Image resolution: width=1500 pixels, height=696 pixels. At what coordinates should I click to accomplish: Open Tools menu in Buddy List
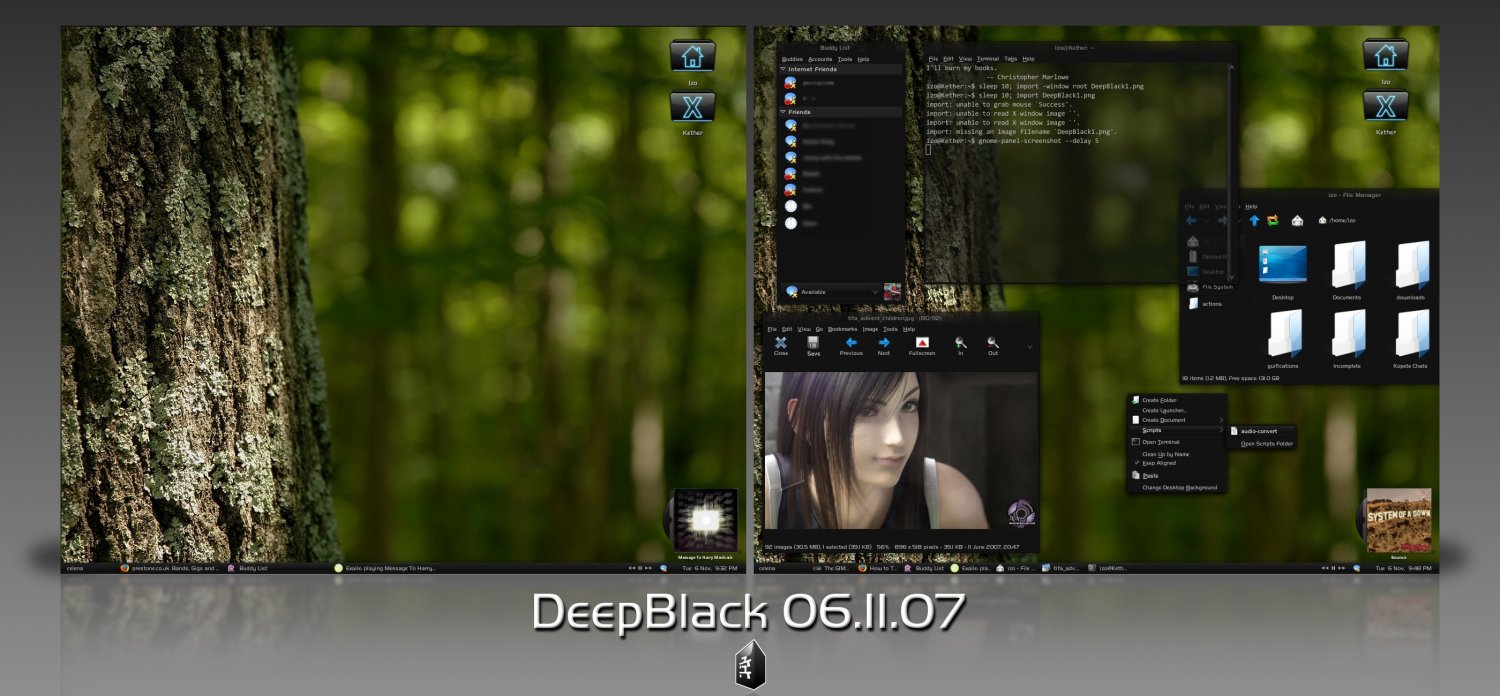coord(845,59)
